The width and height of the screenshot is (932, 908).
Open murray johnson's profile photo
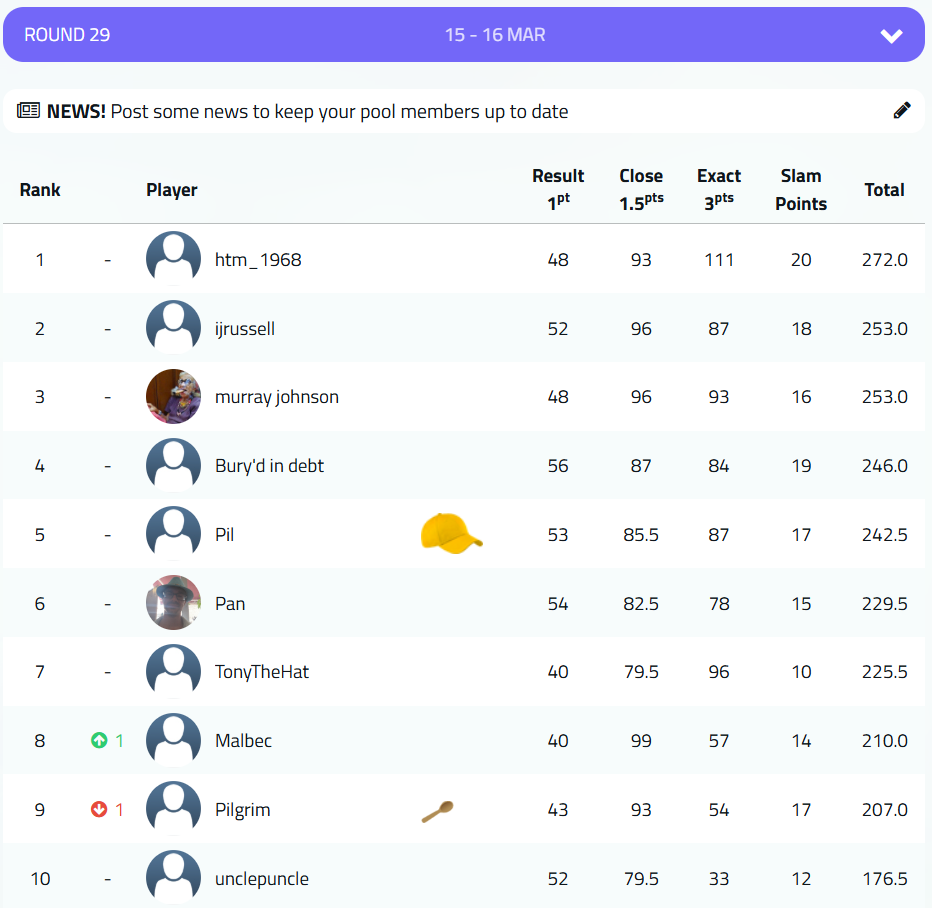point(173,397)
